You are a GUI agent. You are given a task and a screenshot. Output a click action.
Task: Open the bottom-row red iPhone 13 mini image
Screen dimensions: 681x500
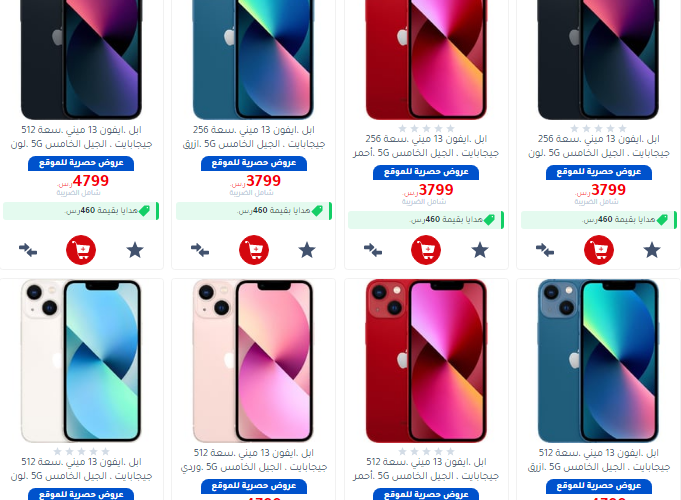tap(426, 361)
